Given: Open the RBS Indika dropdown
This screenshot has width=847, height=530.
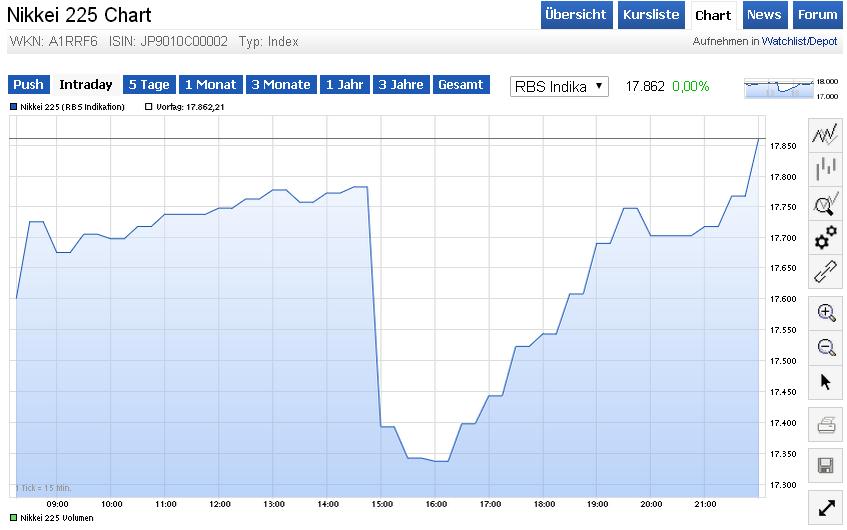Looking at the screenshot, I should pos(559,86).
